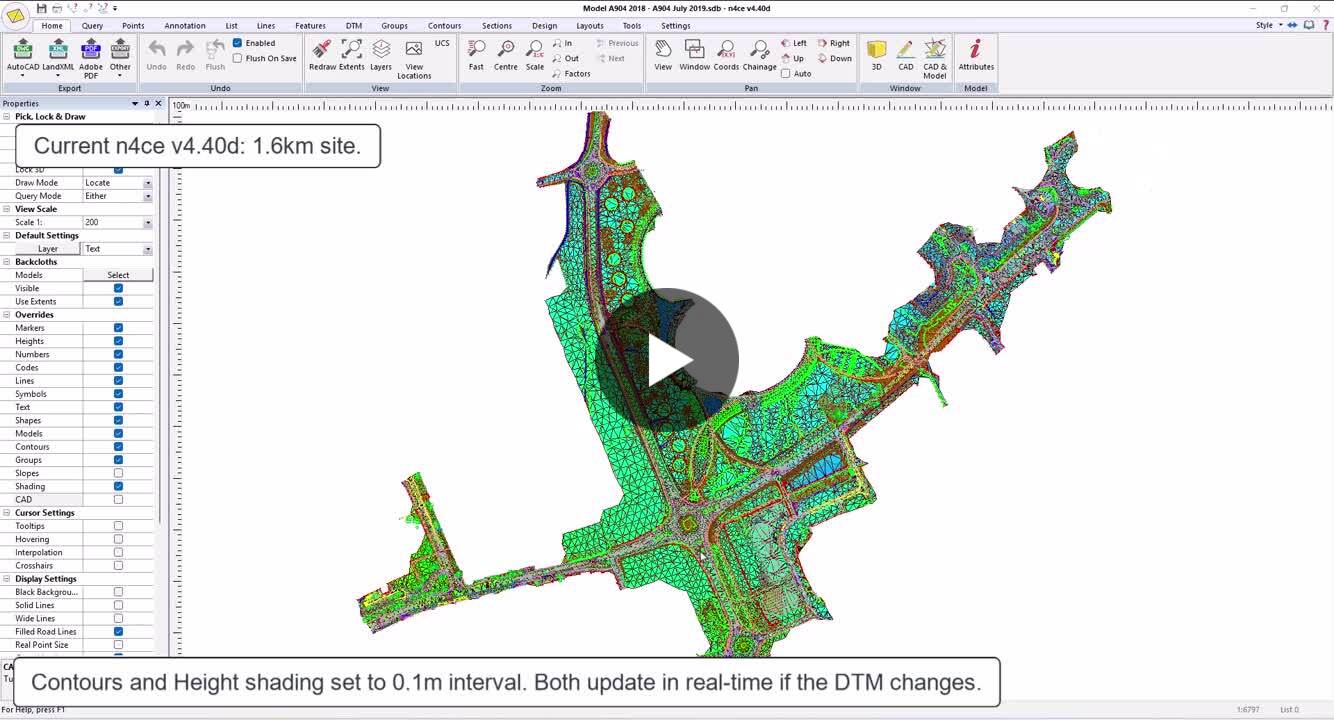
Task: Uncheck the Markers override
Action: [118, 328]
